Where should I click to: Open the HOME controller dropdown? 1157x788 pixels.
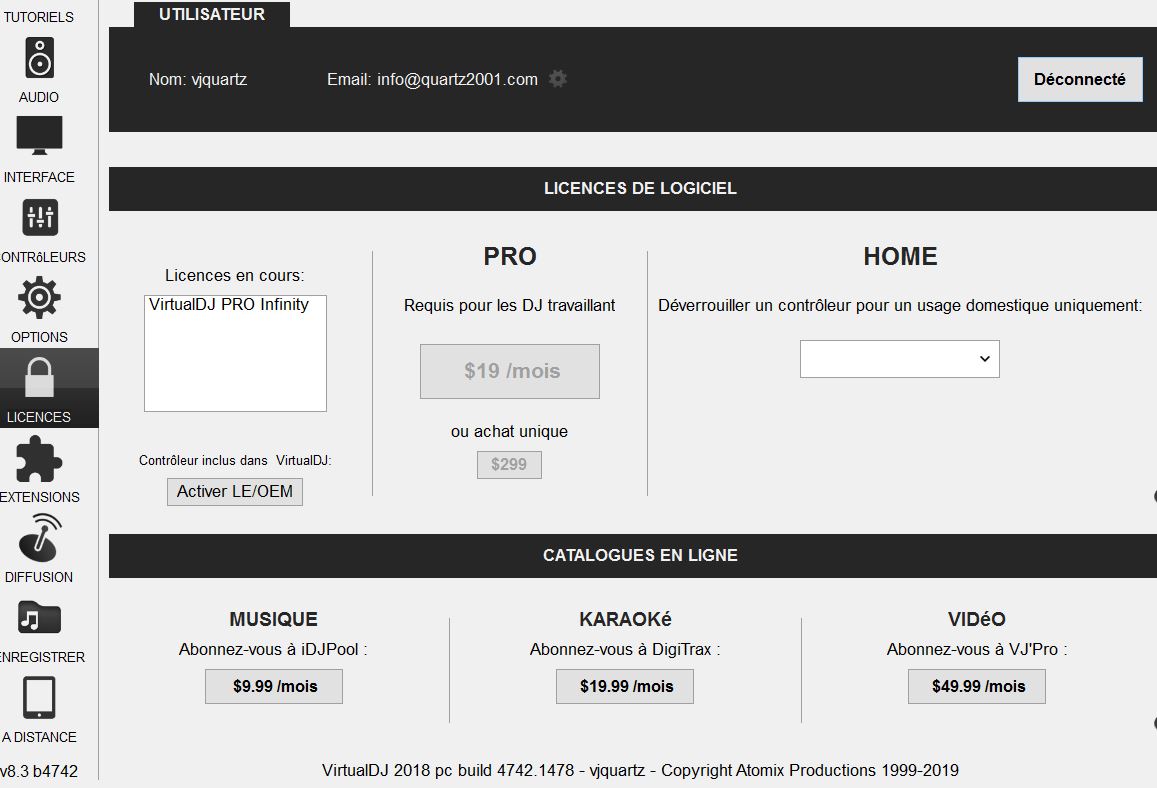[x=899, y=359]
